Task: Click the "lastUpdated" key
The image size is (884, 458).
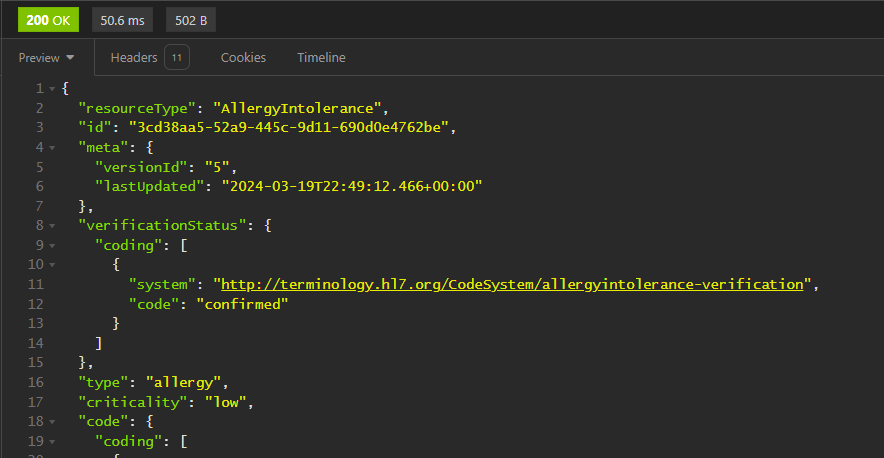Action: (150, 186)
